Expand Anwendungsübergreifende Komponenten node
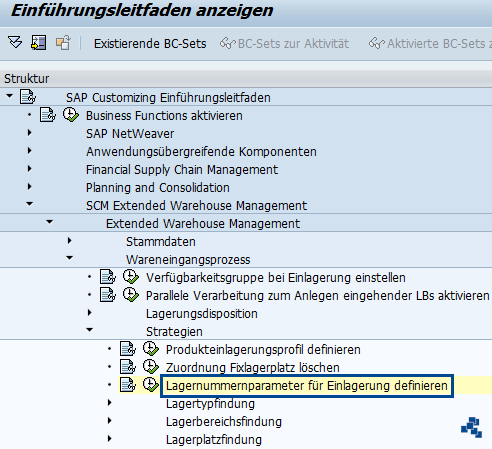This screenshot has width=492, height=449. click(x=30, y=151)
